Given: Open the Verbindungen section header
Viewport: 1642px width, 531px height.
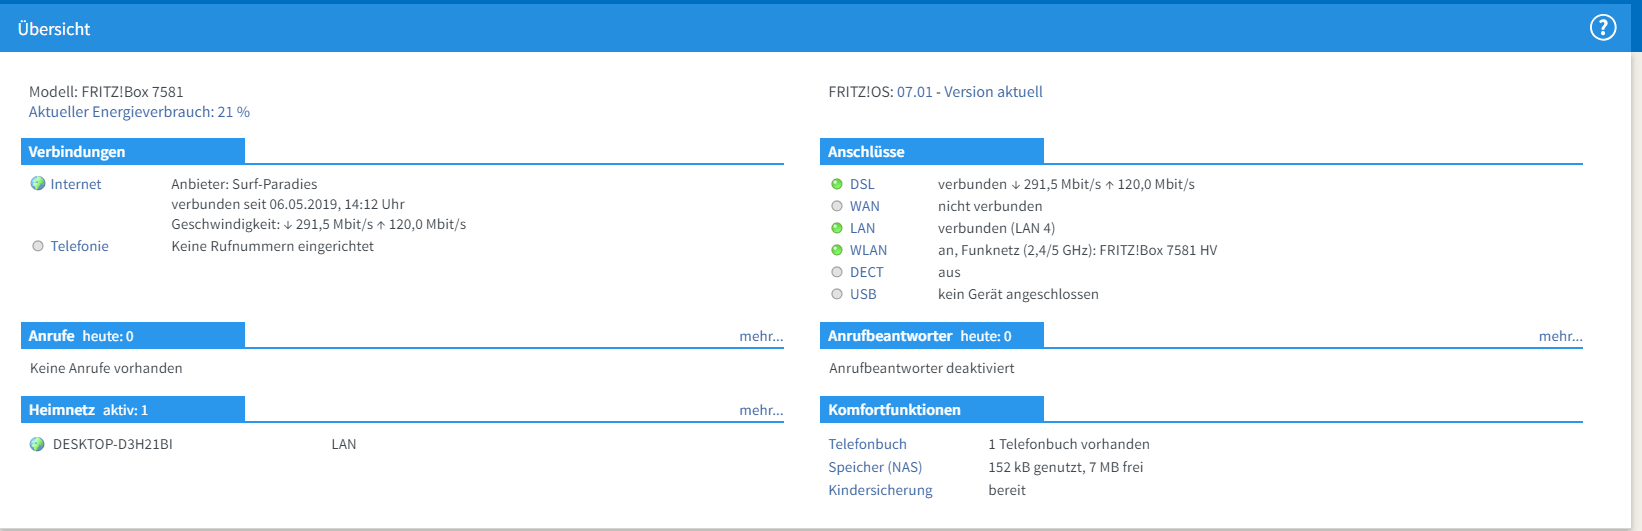Looking at the screenshot, I should pyautogui.click(x=77, y=152).
